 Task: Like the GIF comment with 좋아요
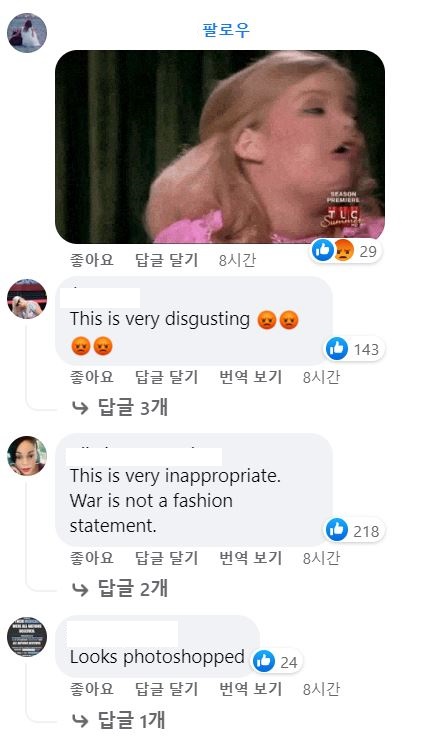[92, 260]
